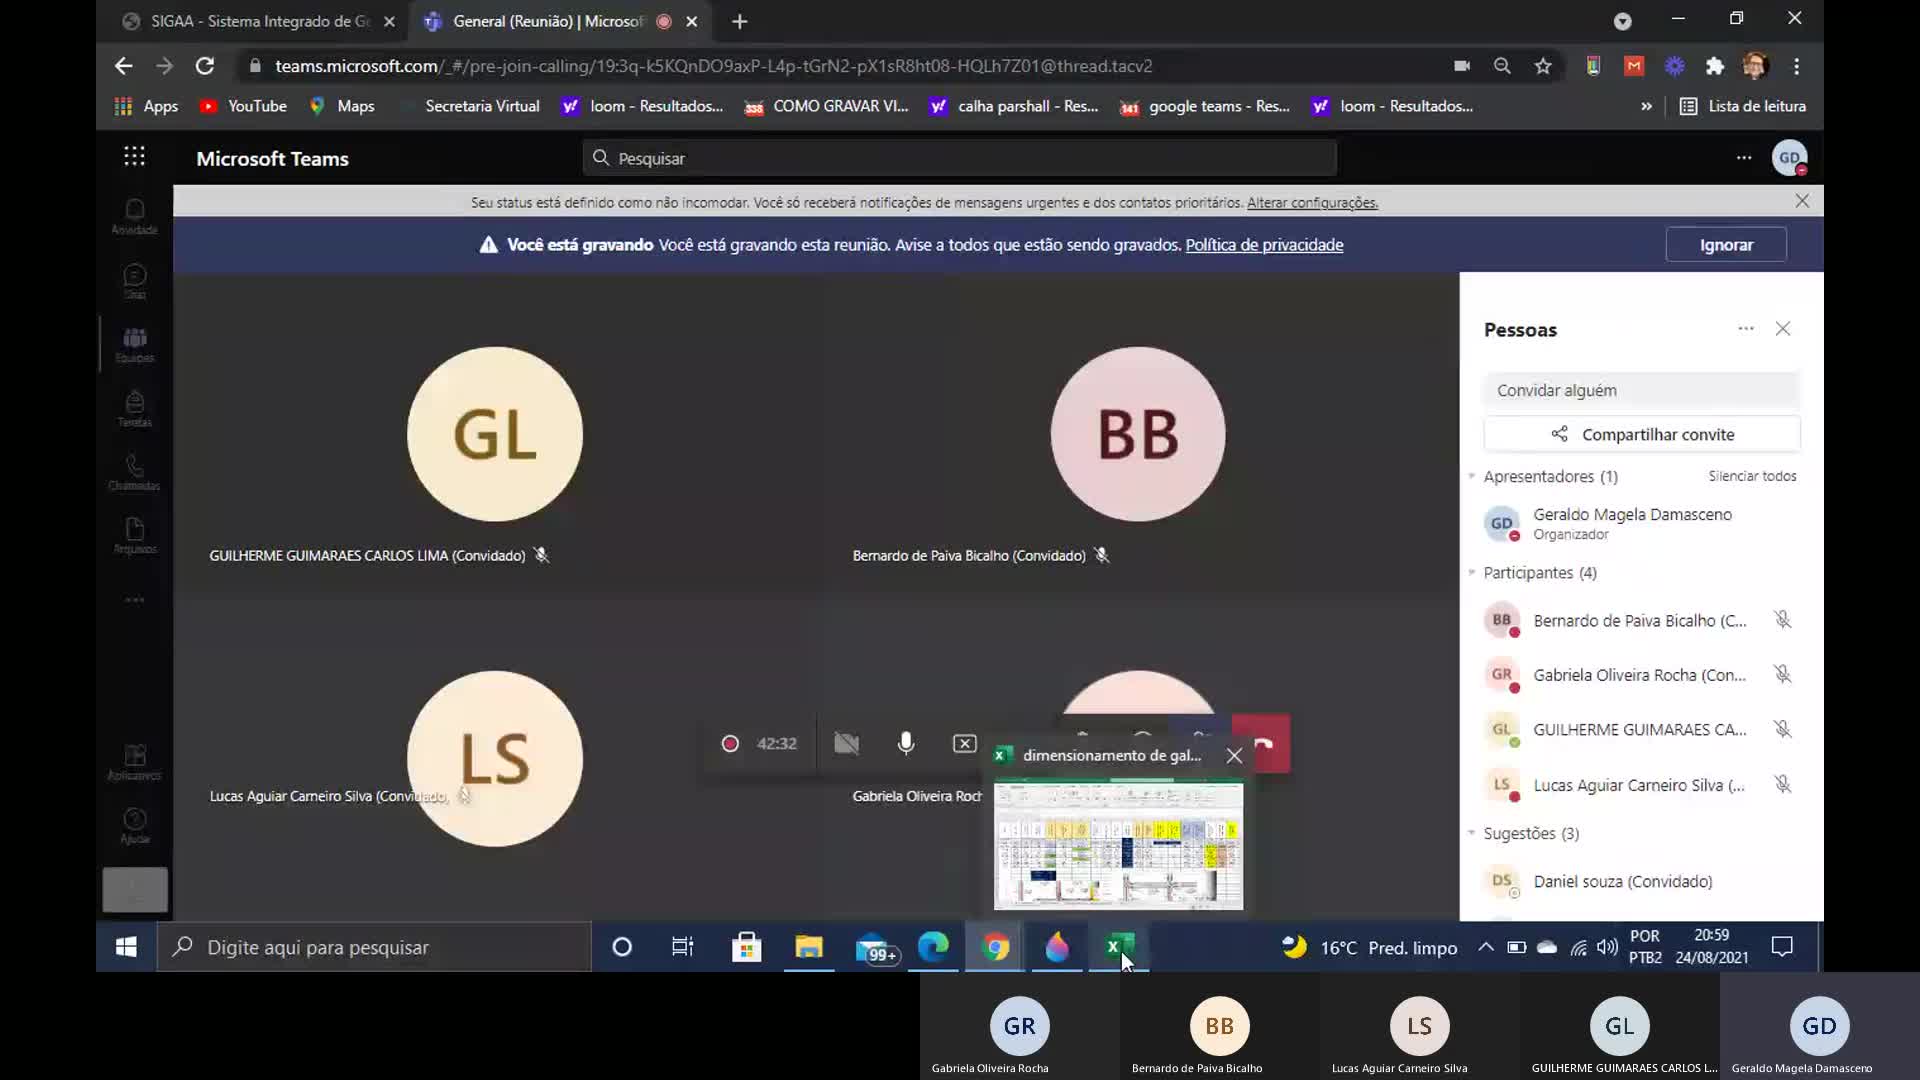Open Arquivos in Teams sidebar

pos(135,535)
